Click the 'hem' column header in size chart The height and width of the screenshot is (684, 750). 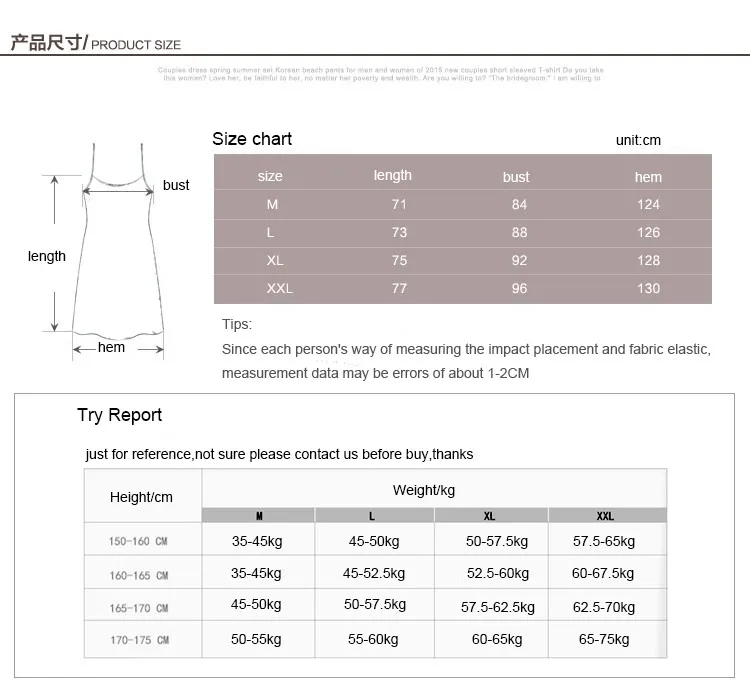point(648,177)
